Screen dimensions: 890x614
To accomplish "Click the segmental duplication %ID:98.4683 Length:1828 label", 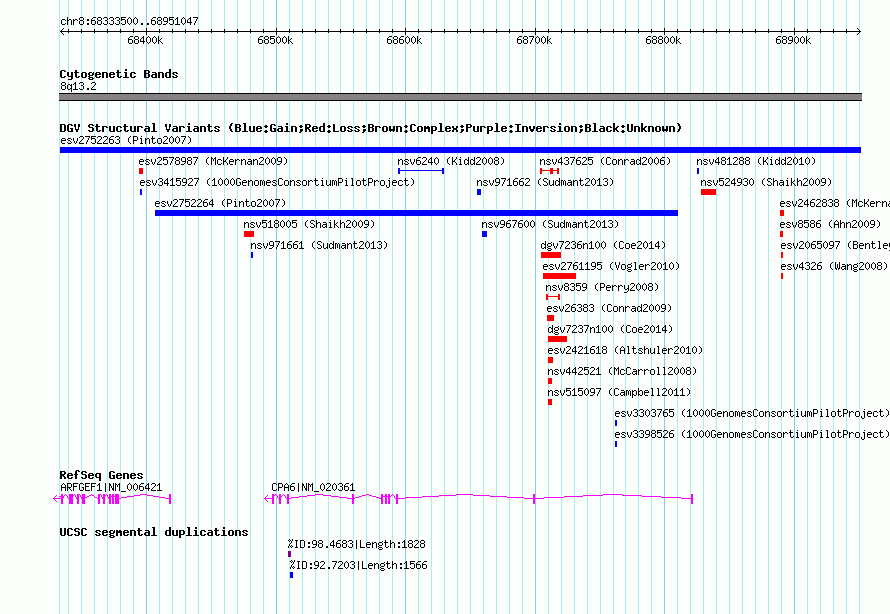I will (356, 544).
